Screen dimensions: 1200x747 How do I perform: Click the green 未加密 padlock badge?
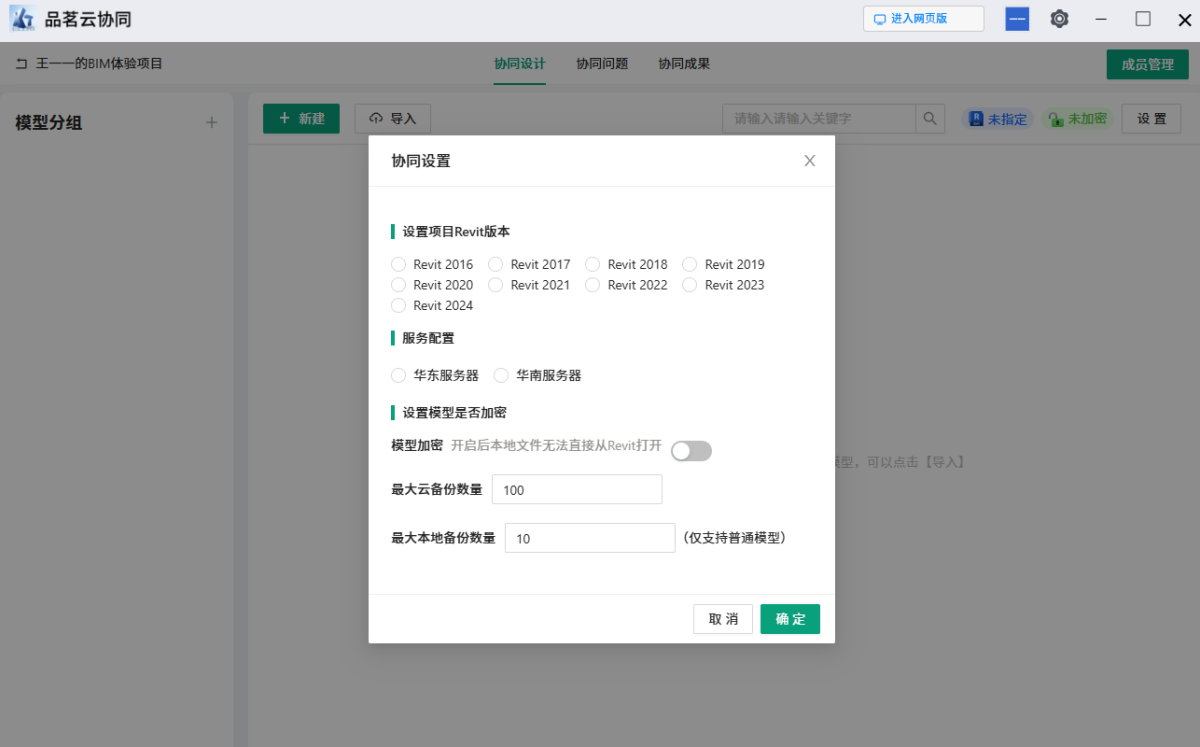(1077, 118)
